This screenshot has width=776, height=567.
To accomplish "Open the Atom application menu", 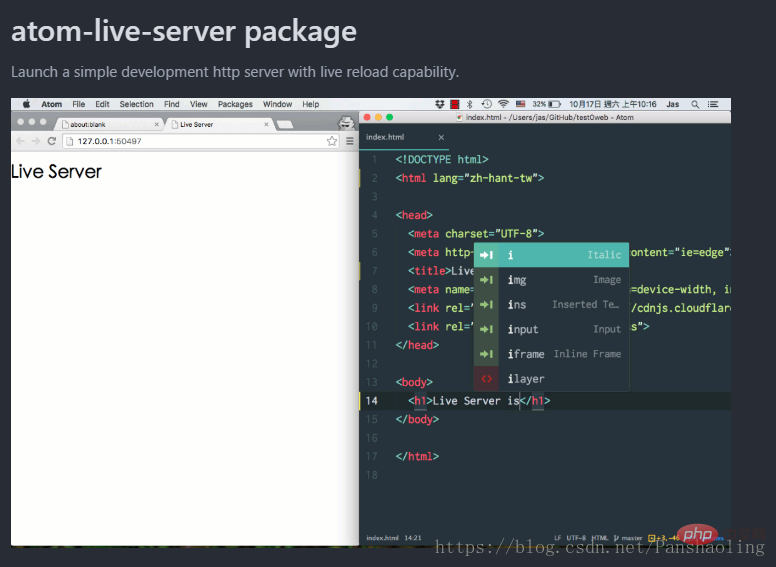I will [x=51, y=104].
